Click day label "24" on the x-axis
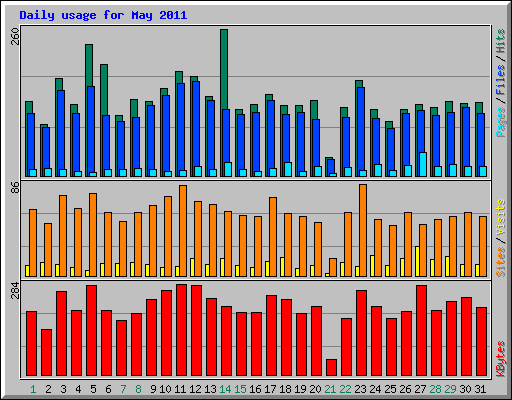The width and height of the screenshot is (512, 400). click(x=375, y=389)
